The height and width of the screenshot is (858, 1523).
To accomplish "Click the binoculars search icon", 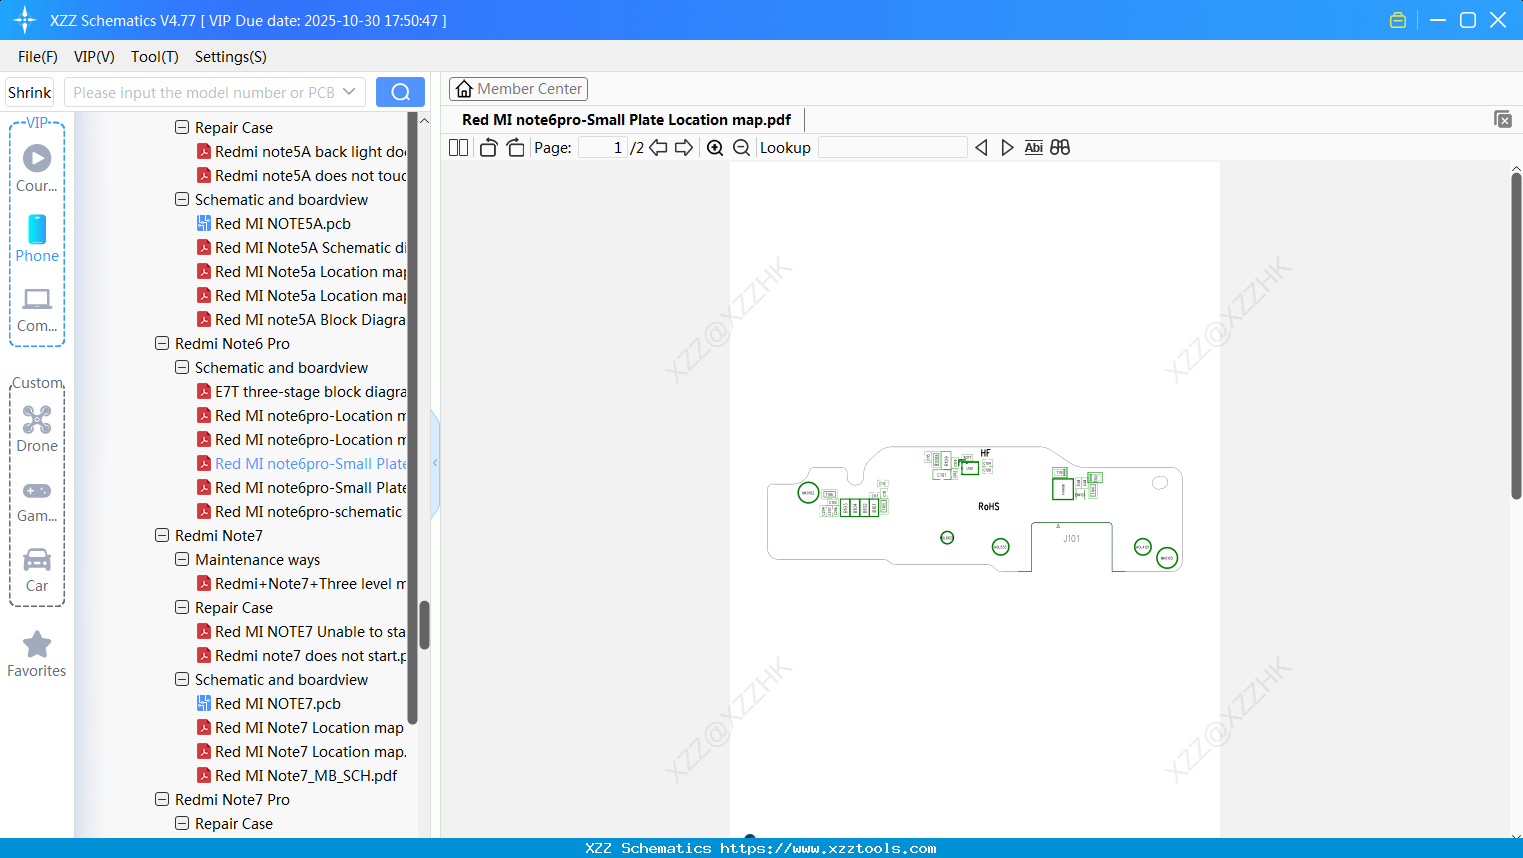I will pyautogui.click(x=1060, y=148).
